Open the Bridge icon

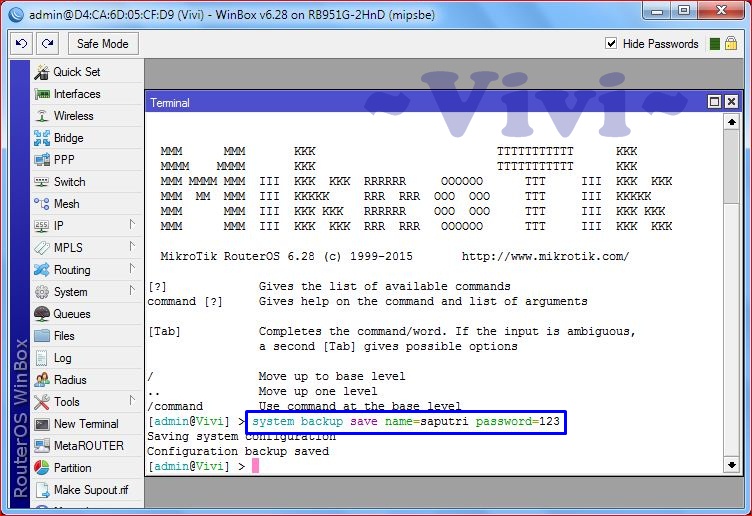(42, 138)
